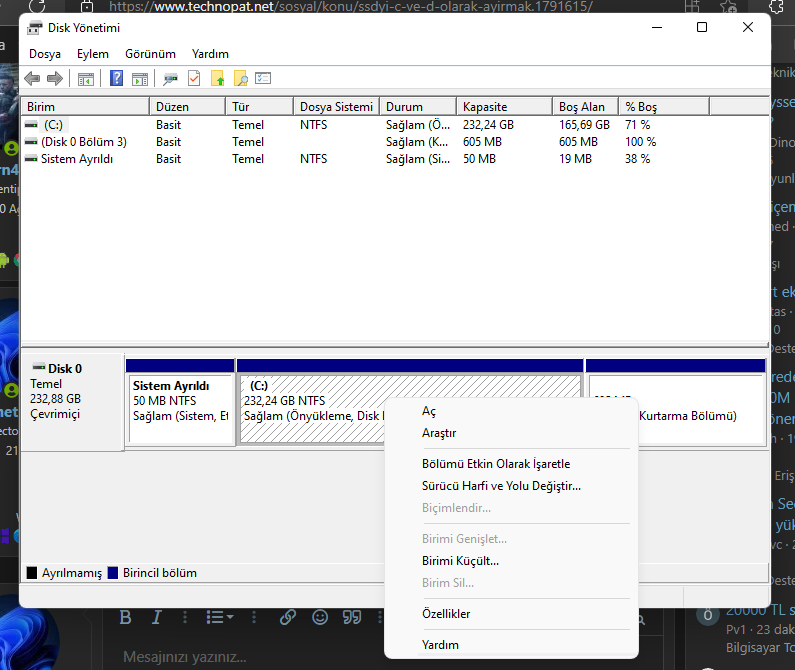Select Sürücü Harfi ve Yolu Değiştir

click(511, 486)
